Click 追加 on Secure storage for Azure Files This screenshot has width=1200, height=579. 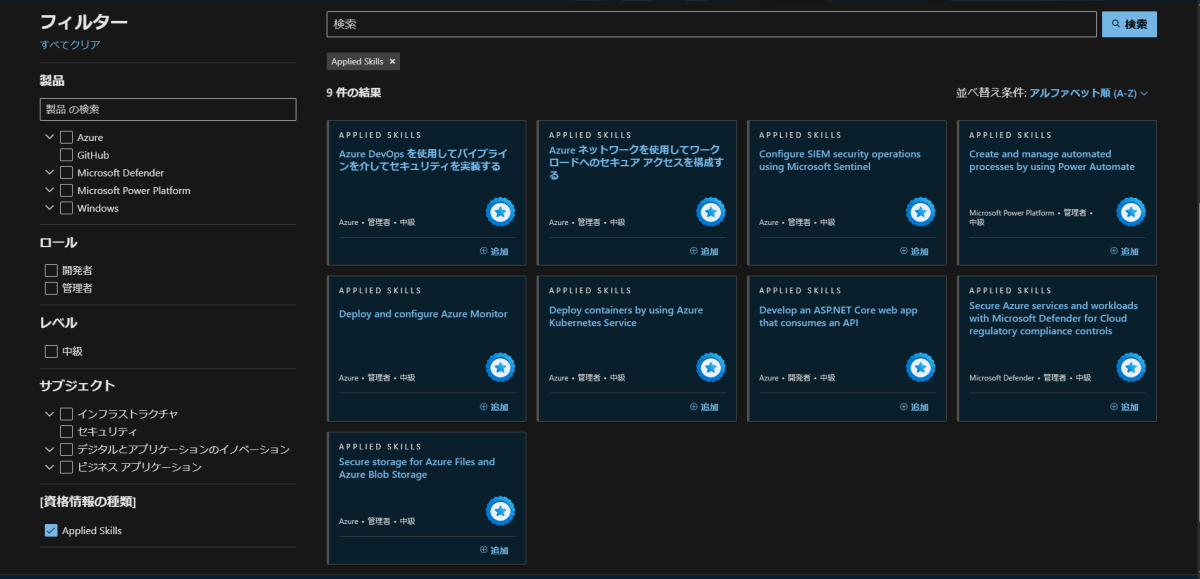coord(494,550)
